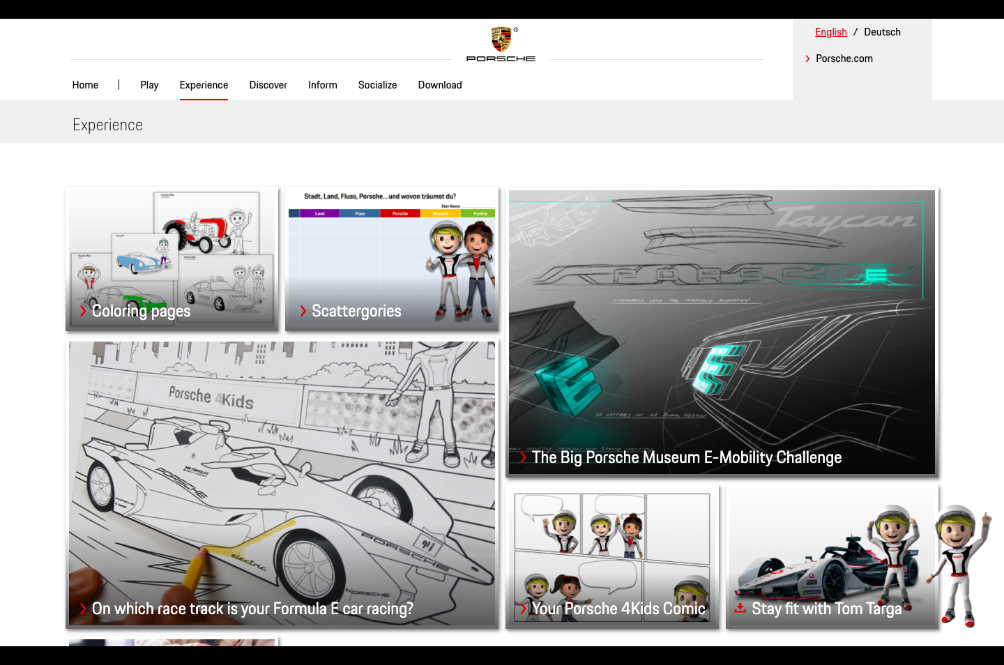The width and height of the screenshot is (1004, 665).
Task: Go to the Download section
Action: pyautogui.click(x=440, y=84)
